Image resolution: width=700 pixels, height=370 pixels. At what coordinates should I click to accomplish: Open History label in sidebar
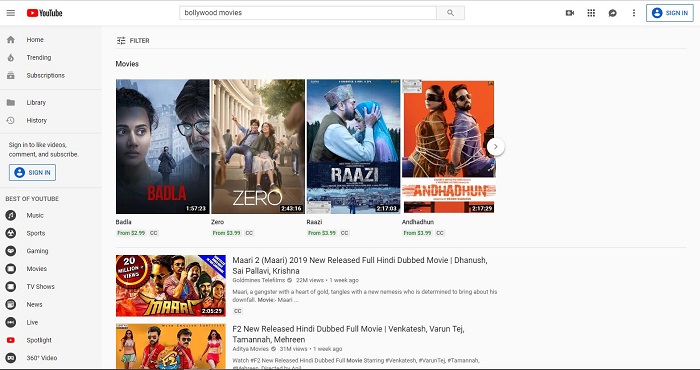(37, 121)
